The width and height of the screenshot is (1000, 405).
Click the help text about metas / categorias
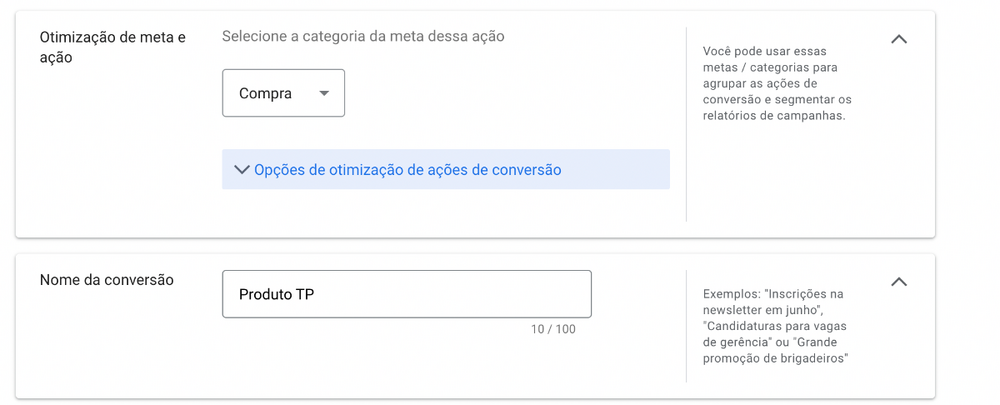(777, 84)
